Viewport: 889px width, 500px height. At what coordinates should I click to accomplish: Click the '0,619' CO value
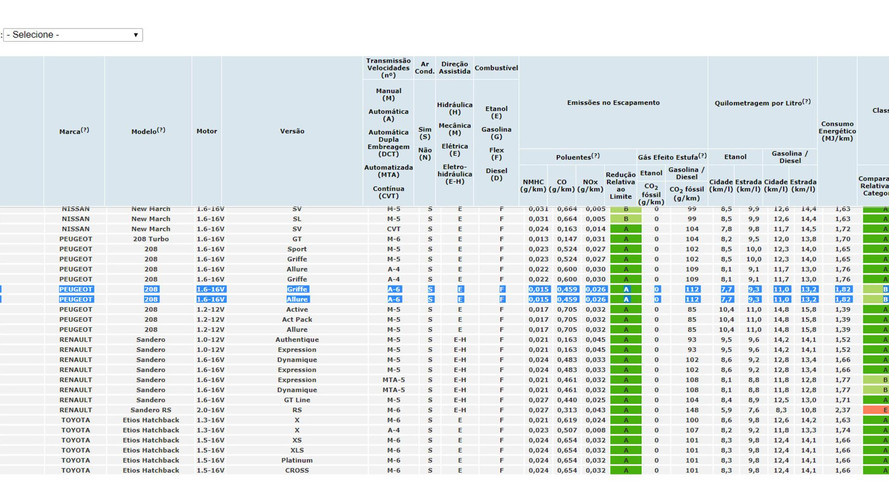point(566,421)
